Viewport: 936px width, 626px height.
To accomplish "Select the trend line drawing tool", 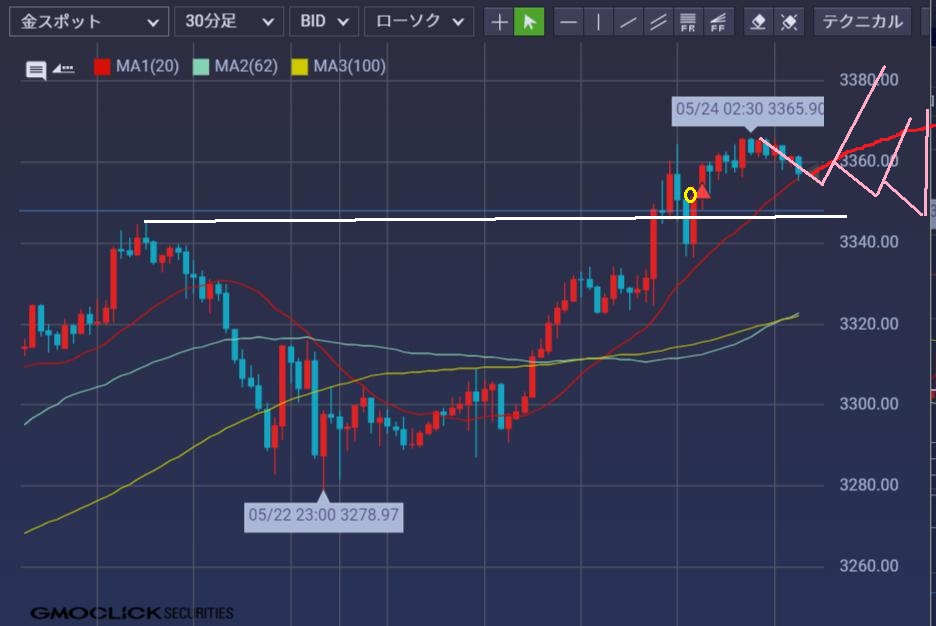I will coord(628,22).
